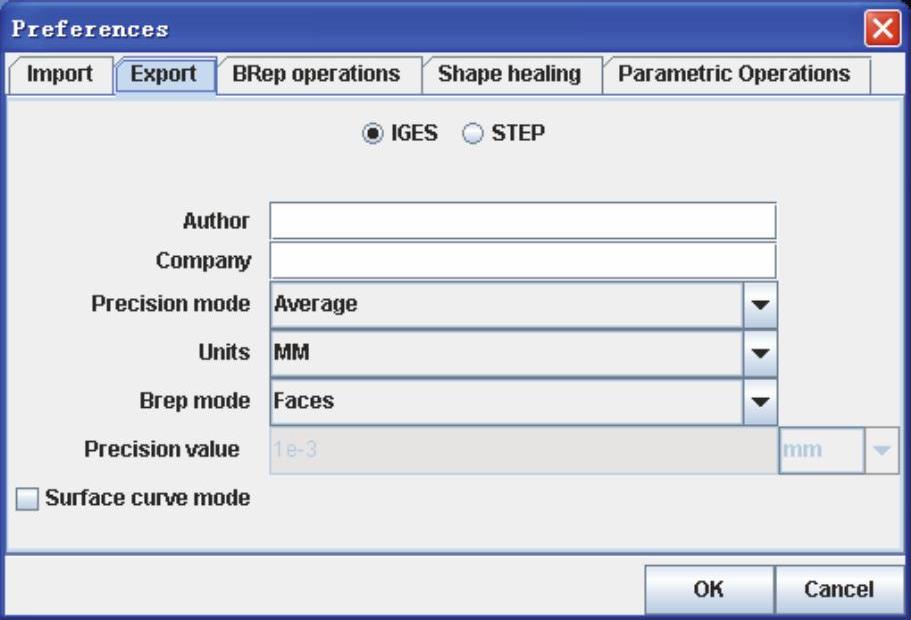The height and width of the screenshot is (620, 911).
Task: Click inside the Author text field
Action: click(x=522, y=221)
